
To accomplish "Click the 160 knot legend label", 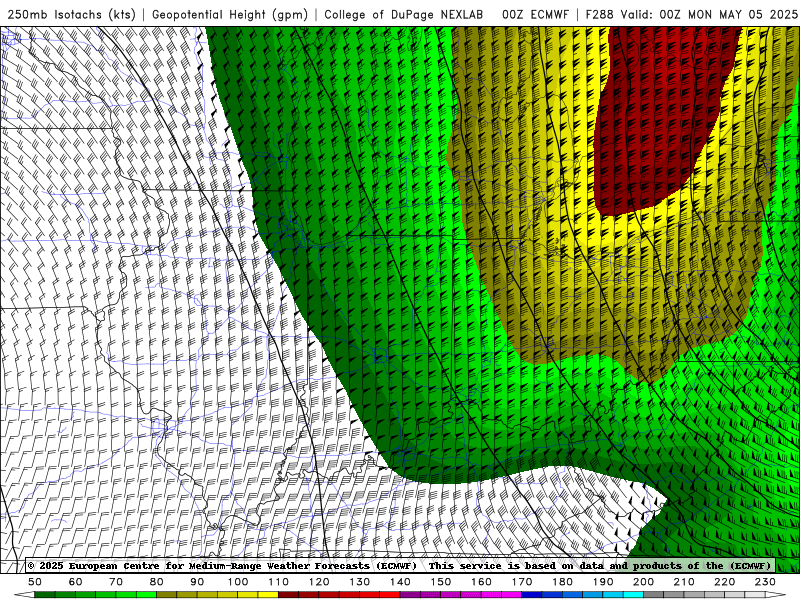I will (481, 582).
